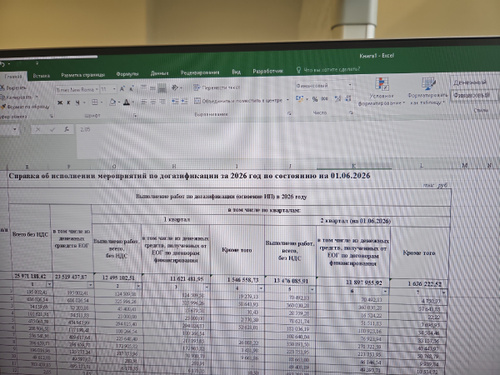The image size is (500, 375).
Task: Click the fill color bucket icon
Action: (112, 102)
